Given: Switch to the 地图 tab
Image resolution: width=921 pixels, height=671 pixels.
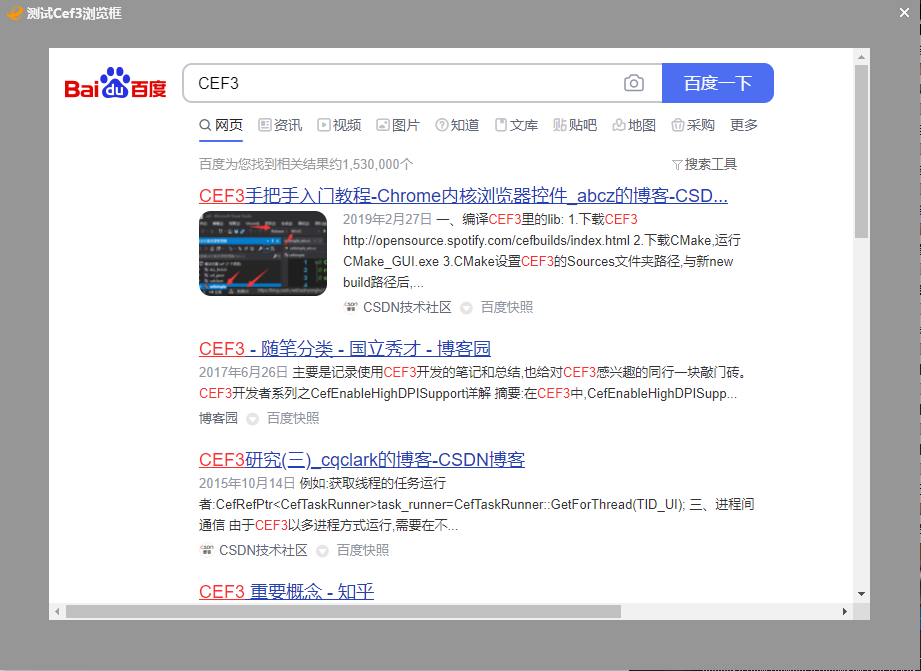Looking at the screenshot, I should pos(634,125).
